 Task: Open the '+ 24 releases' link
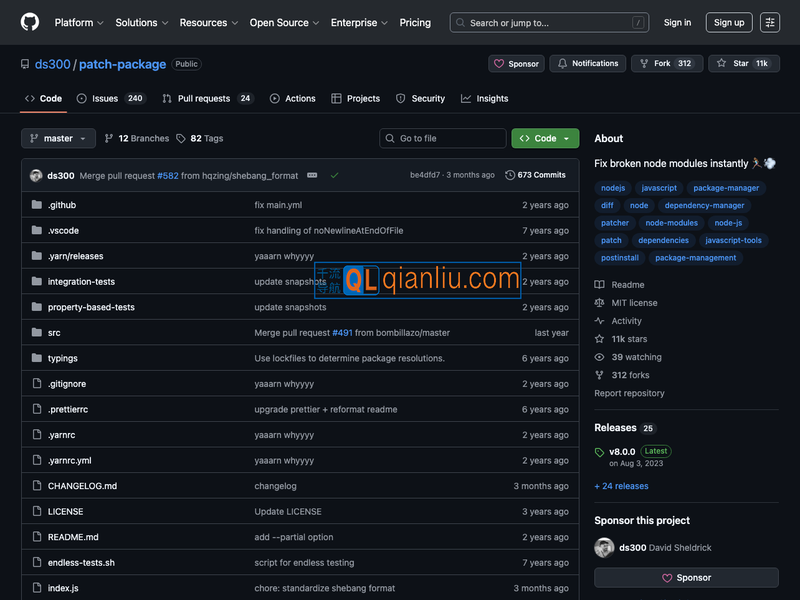click(x=621, y=486)
